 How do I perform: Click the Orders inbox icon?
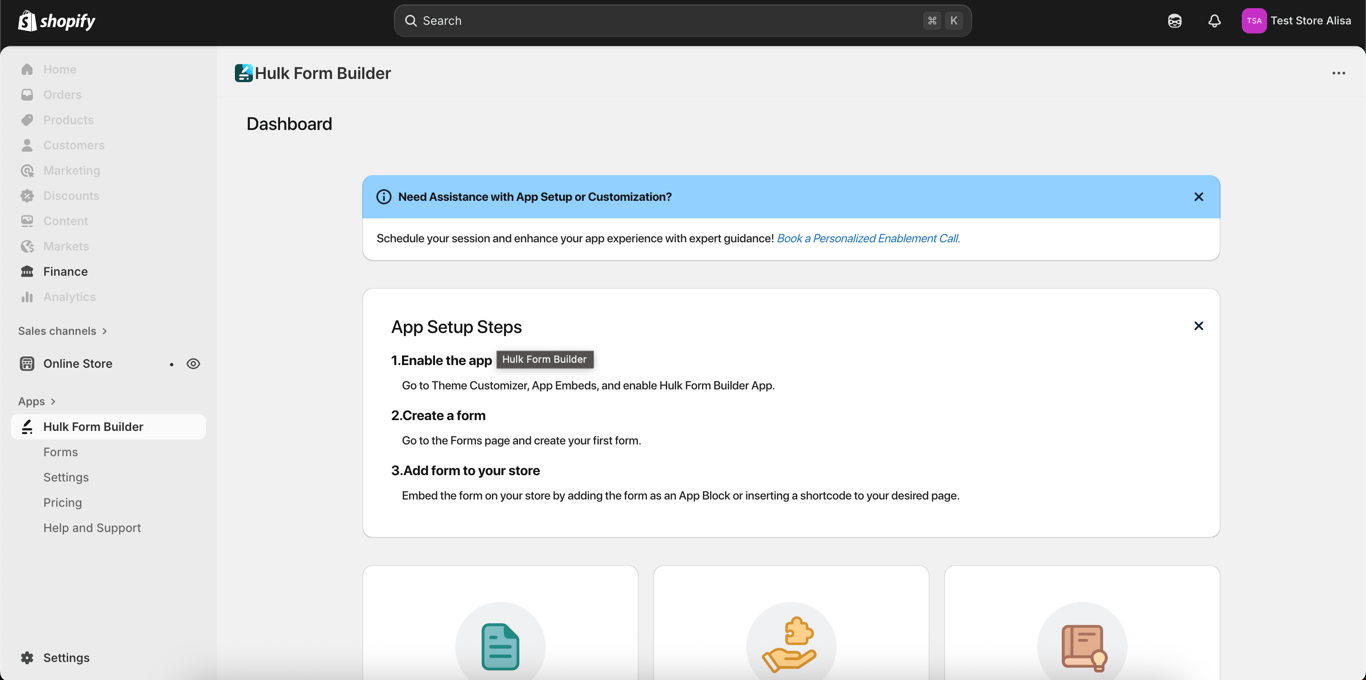point(27,95)
